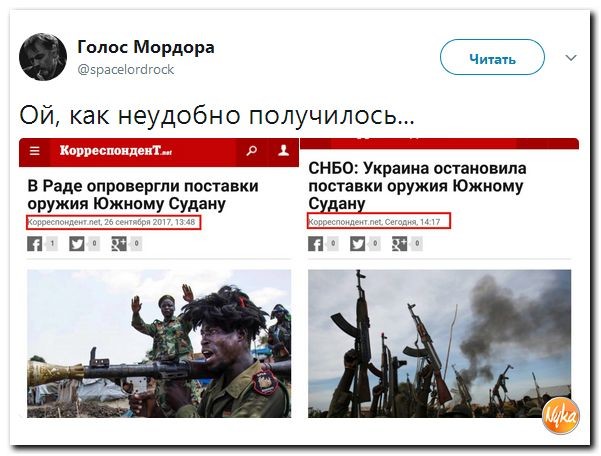Share left article on Facebook

[34, 244]
